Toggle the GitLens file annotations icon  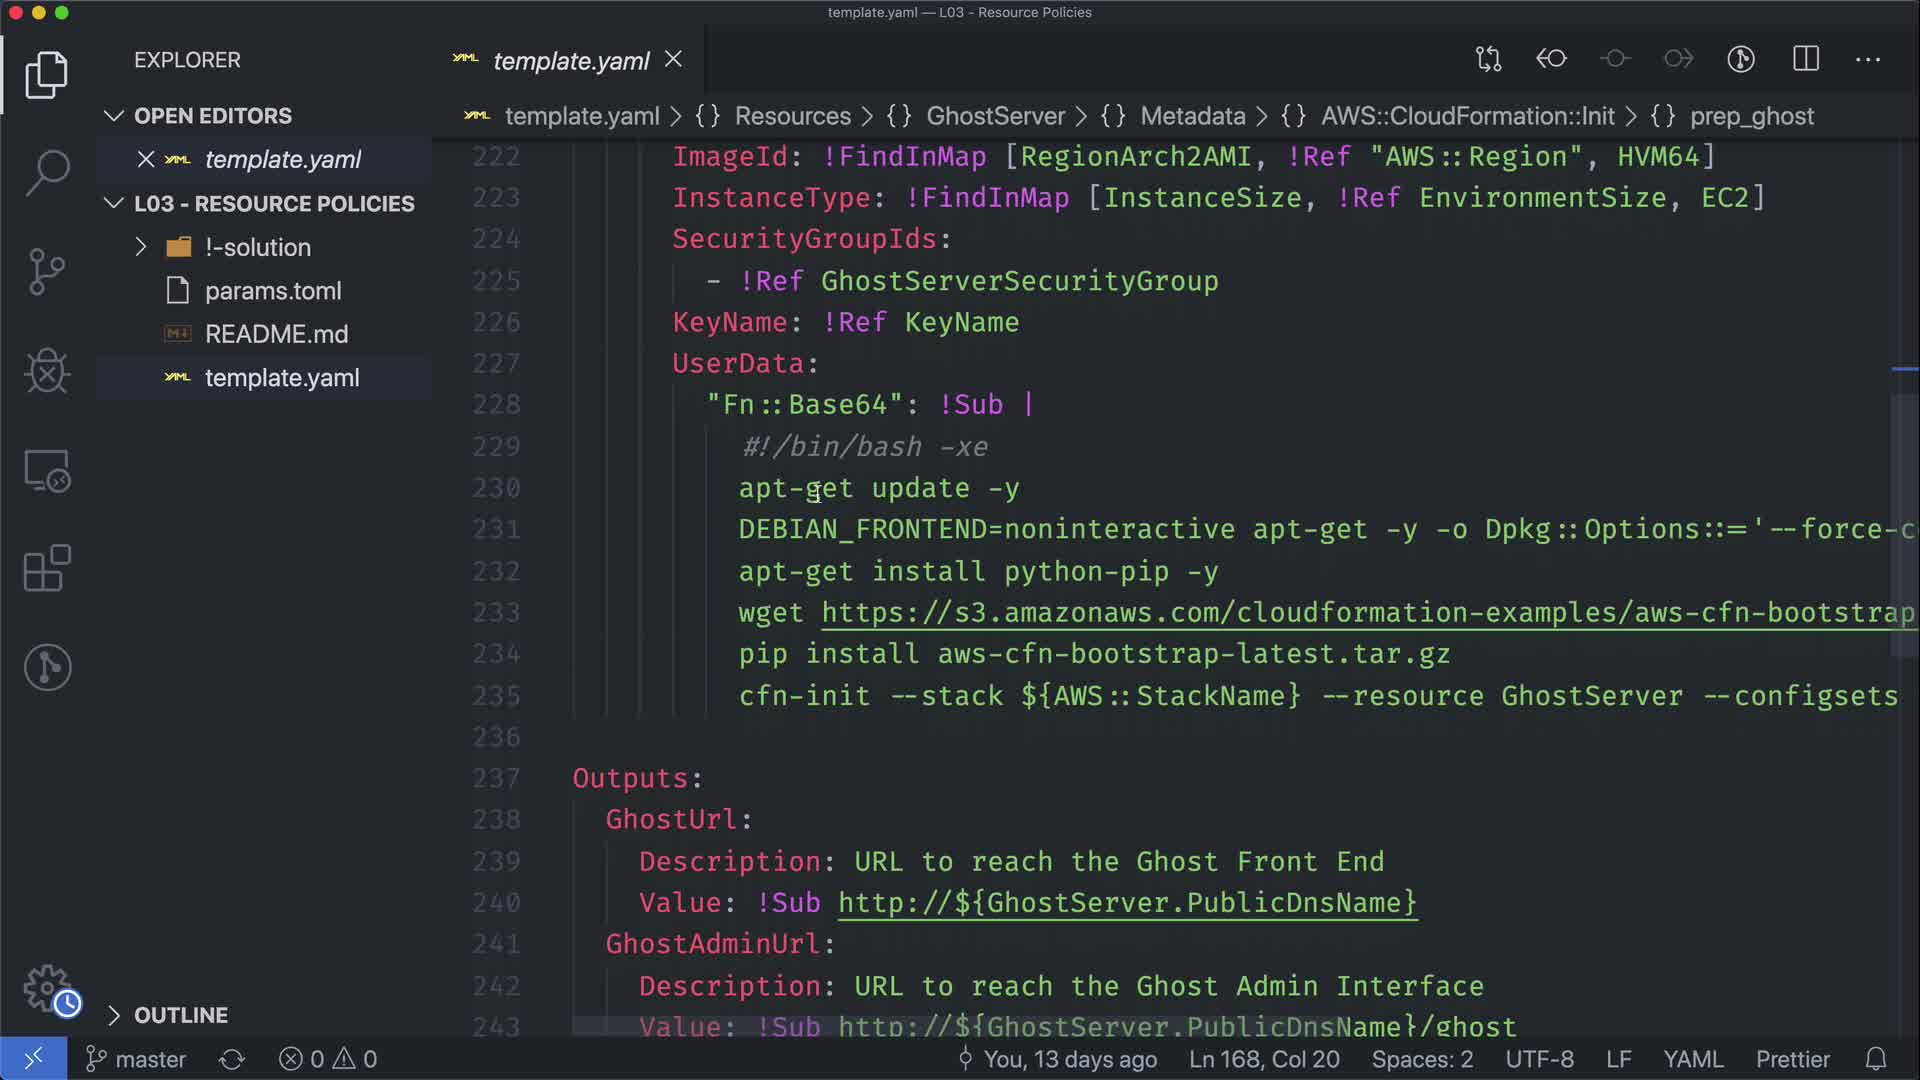1741,59
